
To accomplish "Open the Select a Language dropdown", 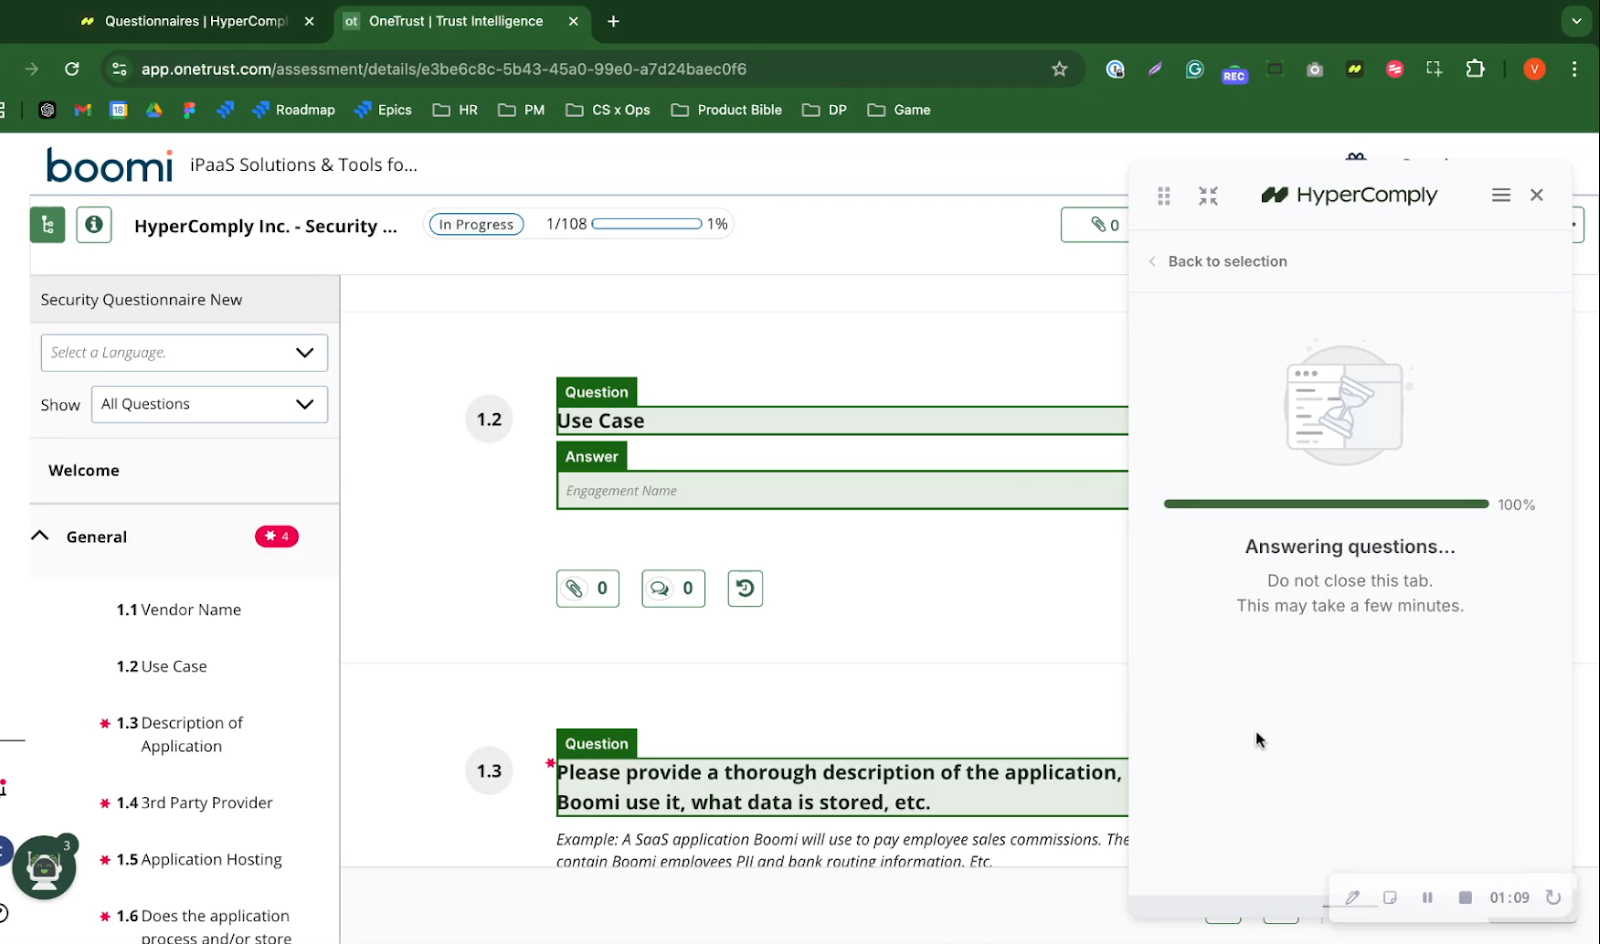I will tap(184, 353).
